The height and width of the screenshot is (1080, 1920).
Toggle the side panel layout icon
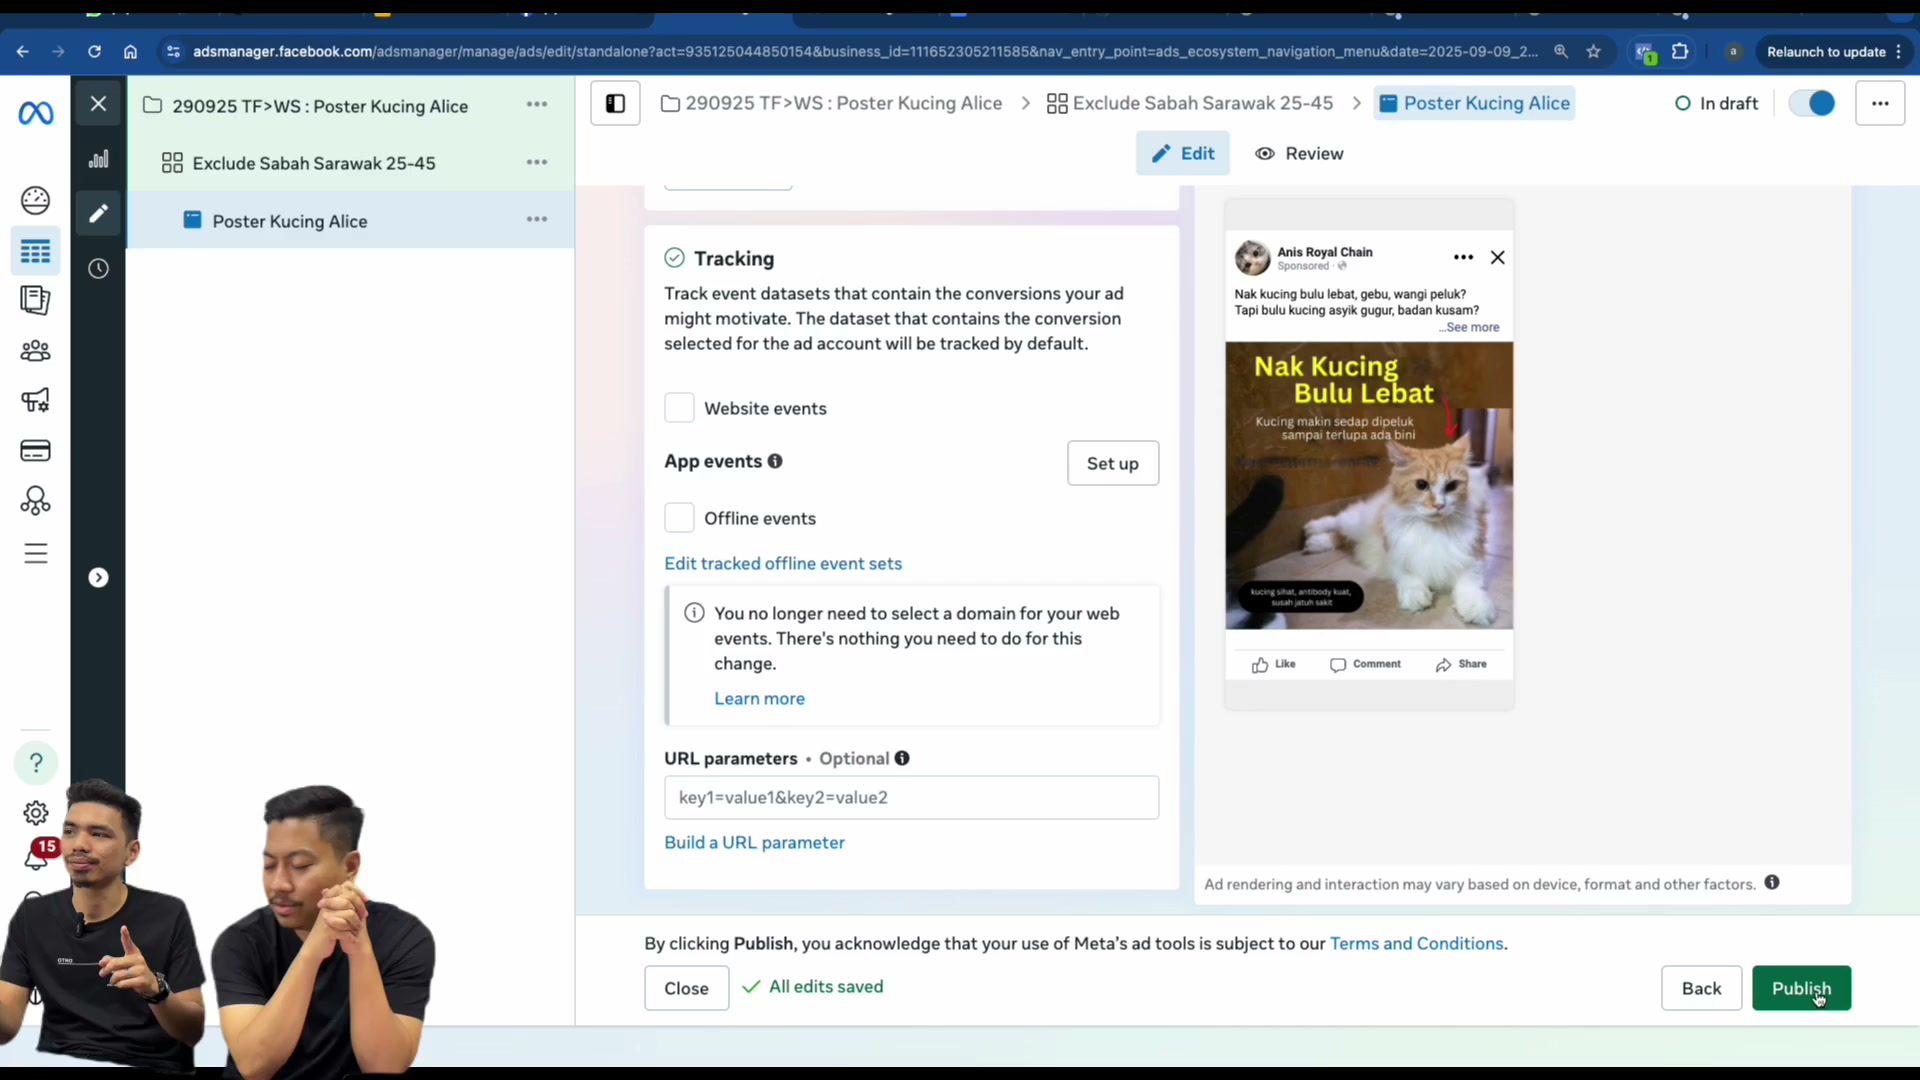point(615,103)
